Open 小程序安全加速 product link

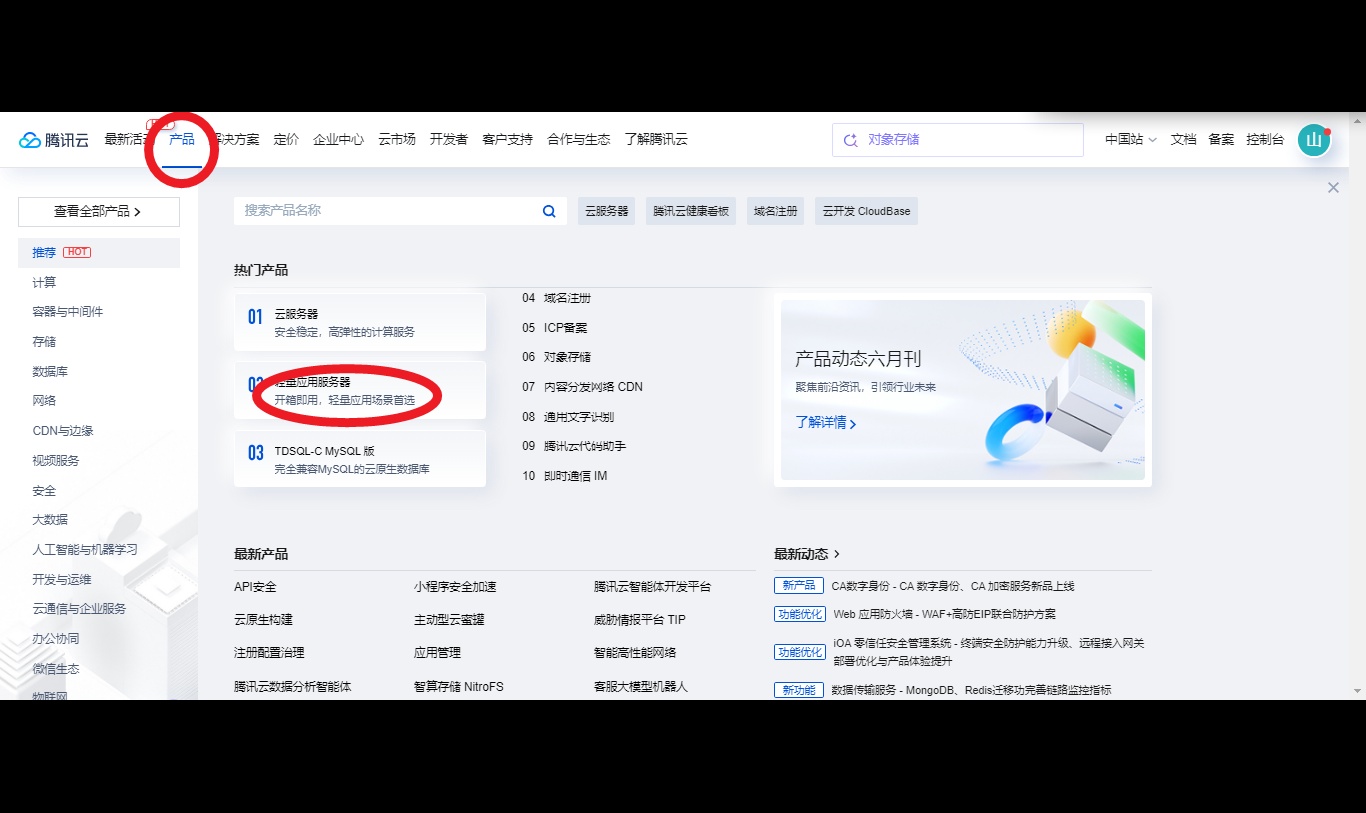455,587
